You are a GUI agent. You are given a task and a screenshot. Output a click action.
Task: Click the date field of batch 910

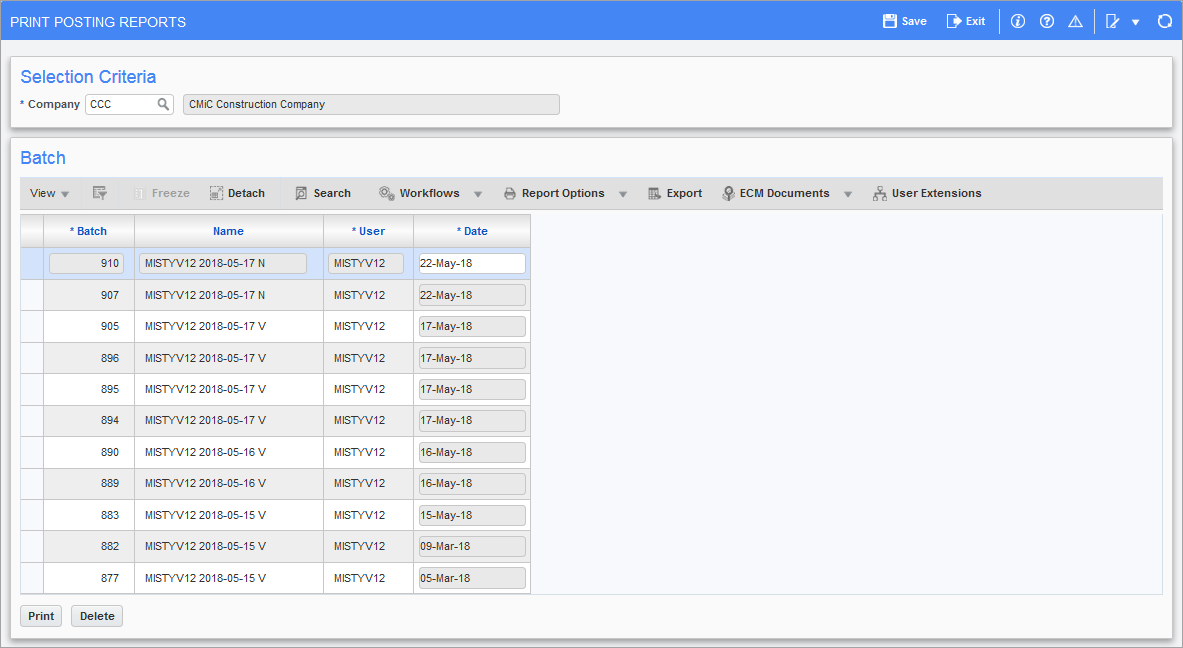472,263
